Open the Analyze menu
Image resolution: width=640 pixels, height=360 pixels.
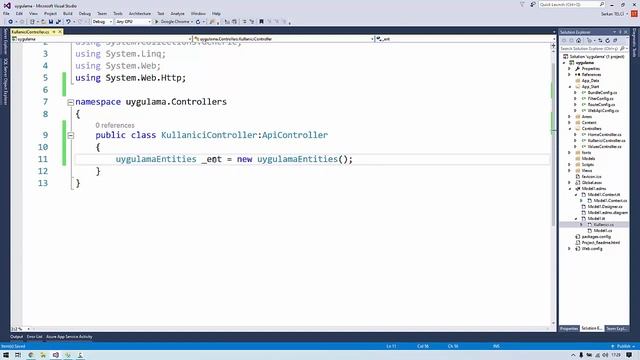pos(177,13)
